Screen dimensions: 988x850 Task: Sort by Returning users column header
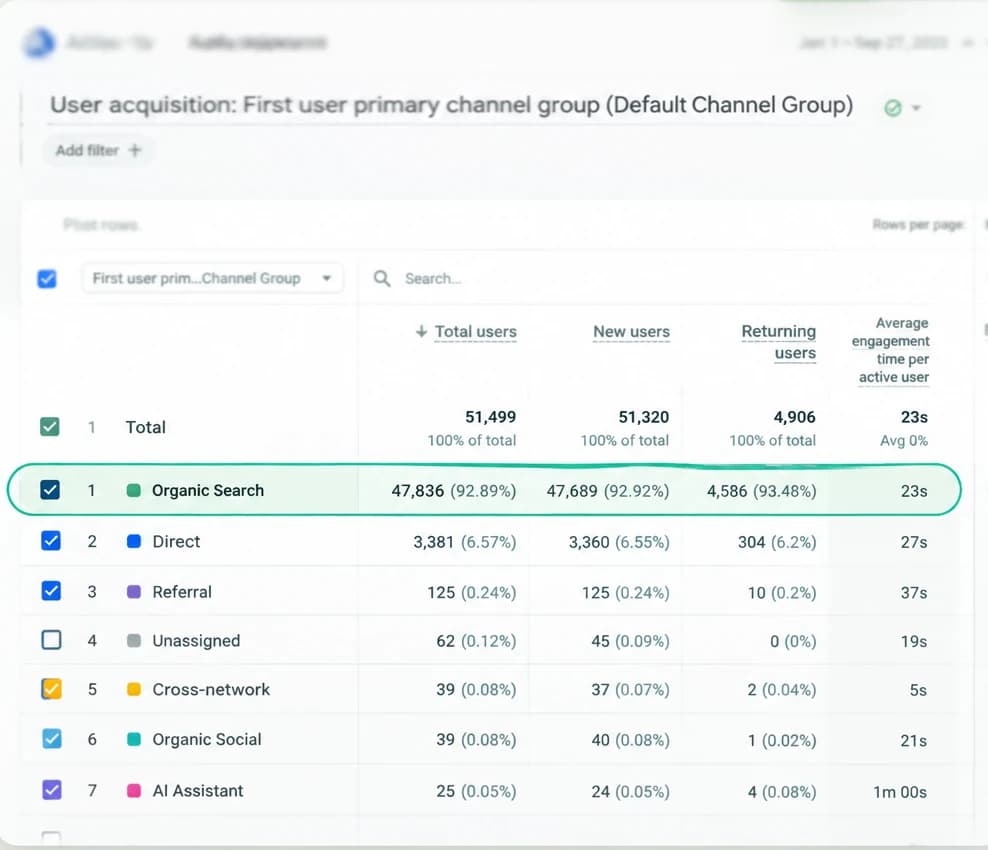click(x=779, y=342)
